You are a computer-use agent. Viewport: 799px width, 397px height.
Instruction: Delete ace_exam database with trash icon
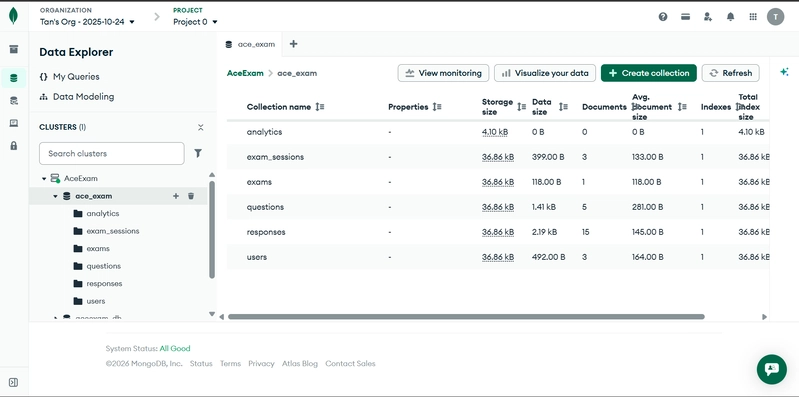pyautogui.click(x=191, y=196)
